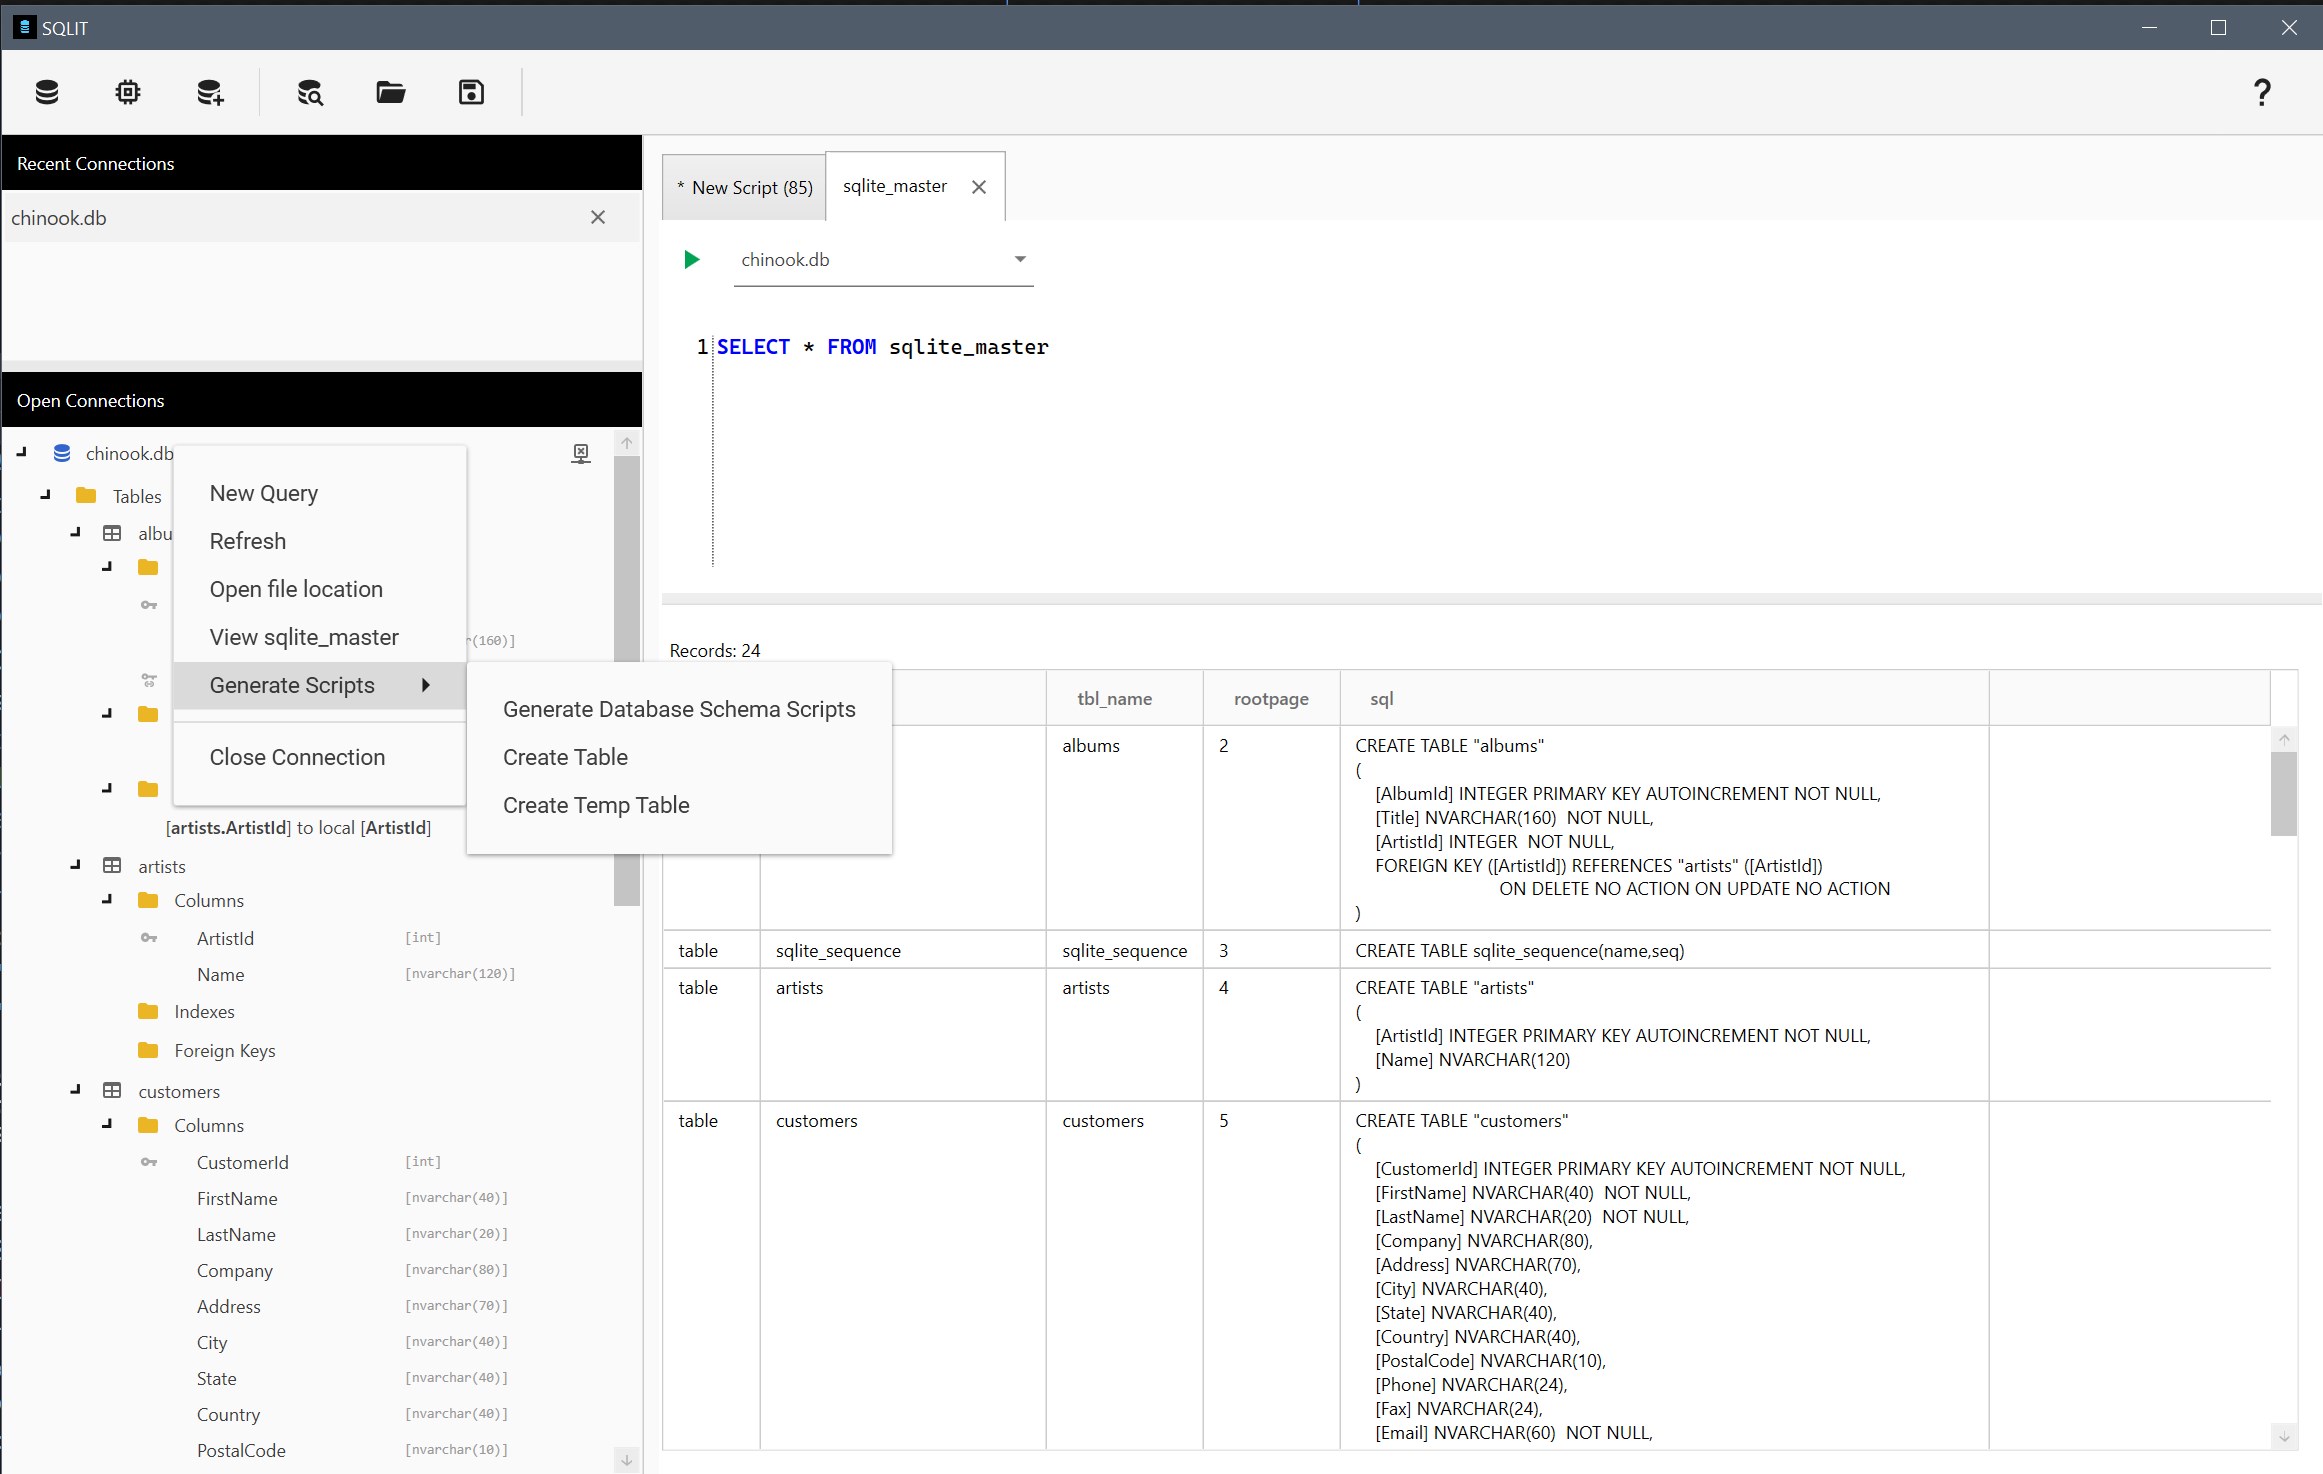Click the database search query icon
This screenshot has width=2323, height=1474.
tap(310, 92)
